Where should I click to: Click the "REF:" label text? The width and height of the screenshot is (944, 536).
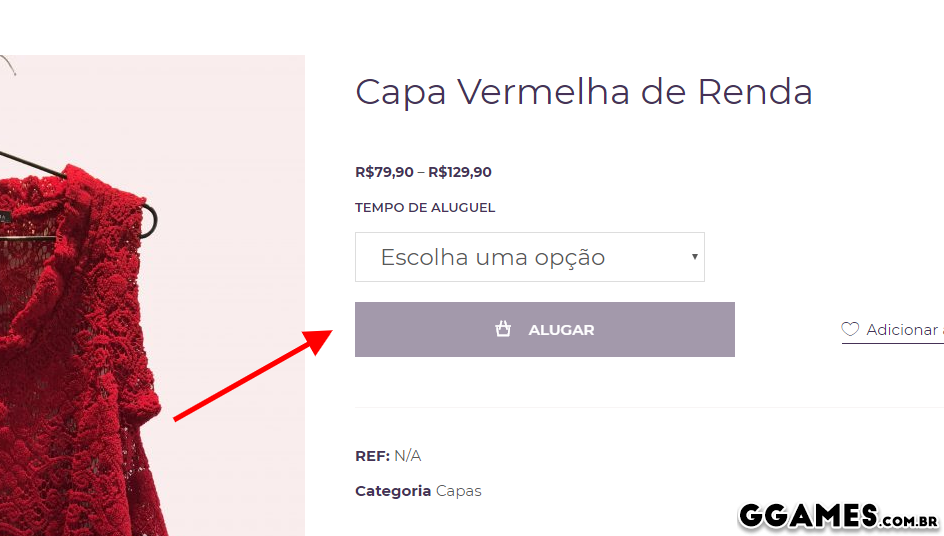click(x=372, y=456)
